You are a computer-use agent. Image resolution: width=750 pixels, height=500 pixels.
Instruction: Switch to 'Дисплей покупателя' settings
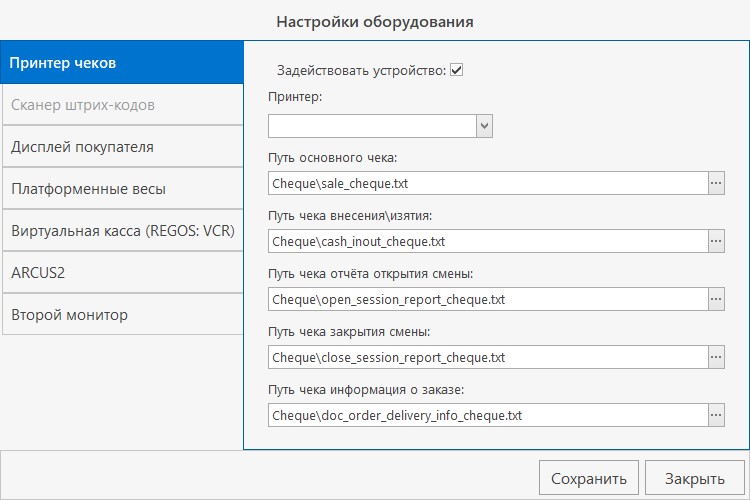pyautogui.click(x=121, y=147)
